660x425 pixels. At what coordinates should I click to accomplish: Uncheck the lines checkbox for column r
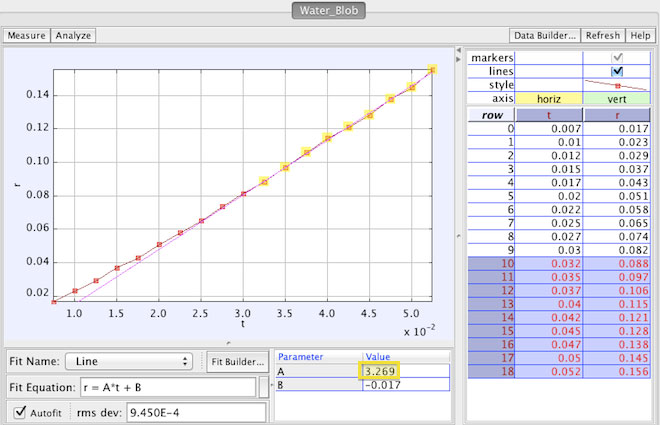pos(617,72)
